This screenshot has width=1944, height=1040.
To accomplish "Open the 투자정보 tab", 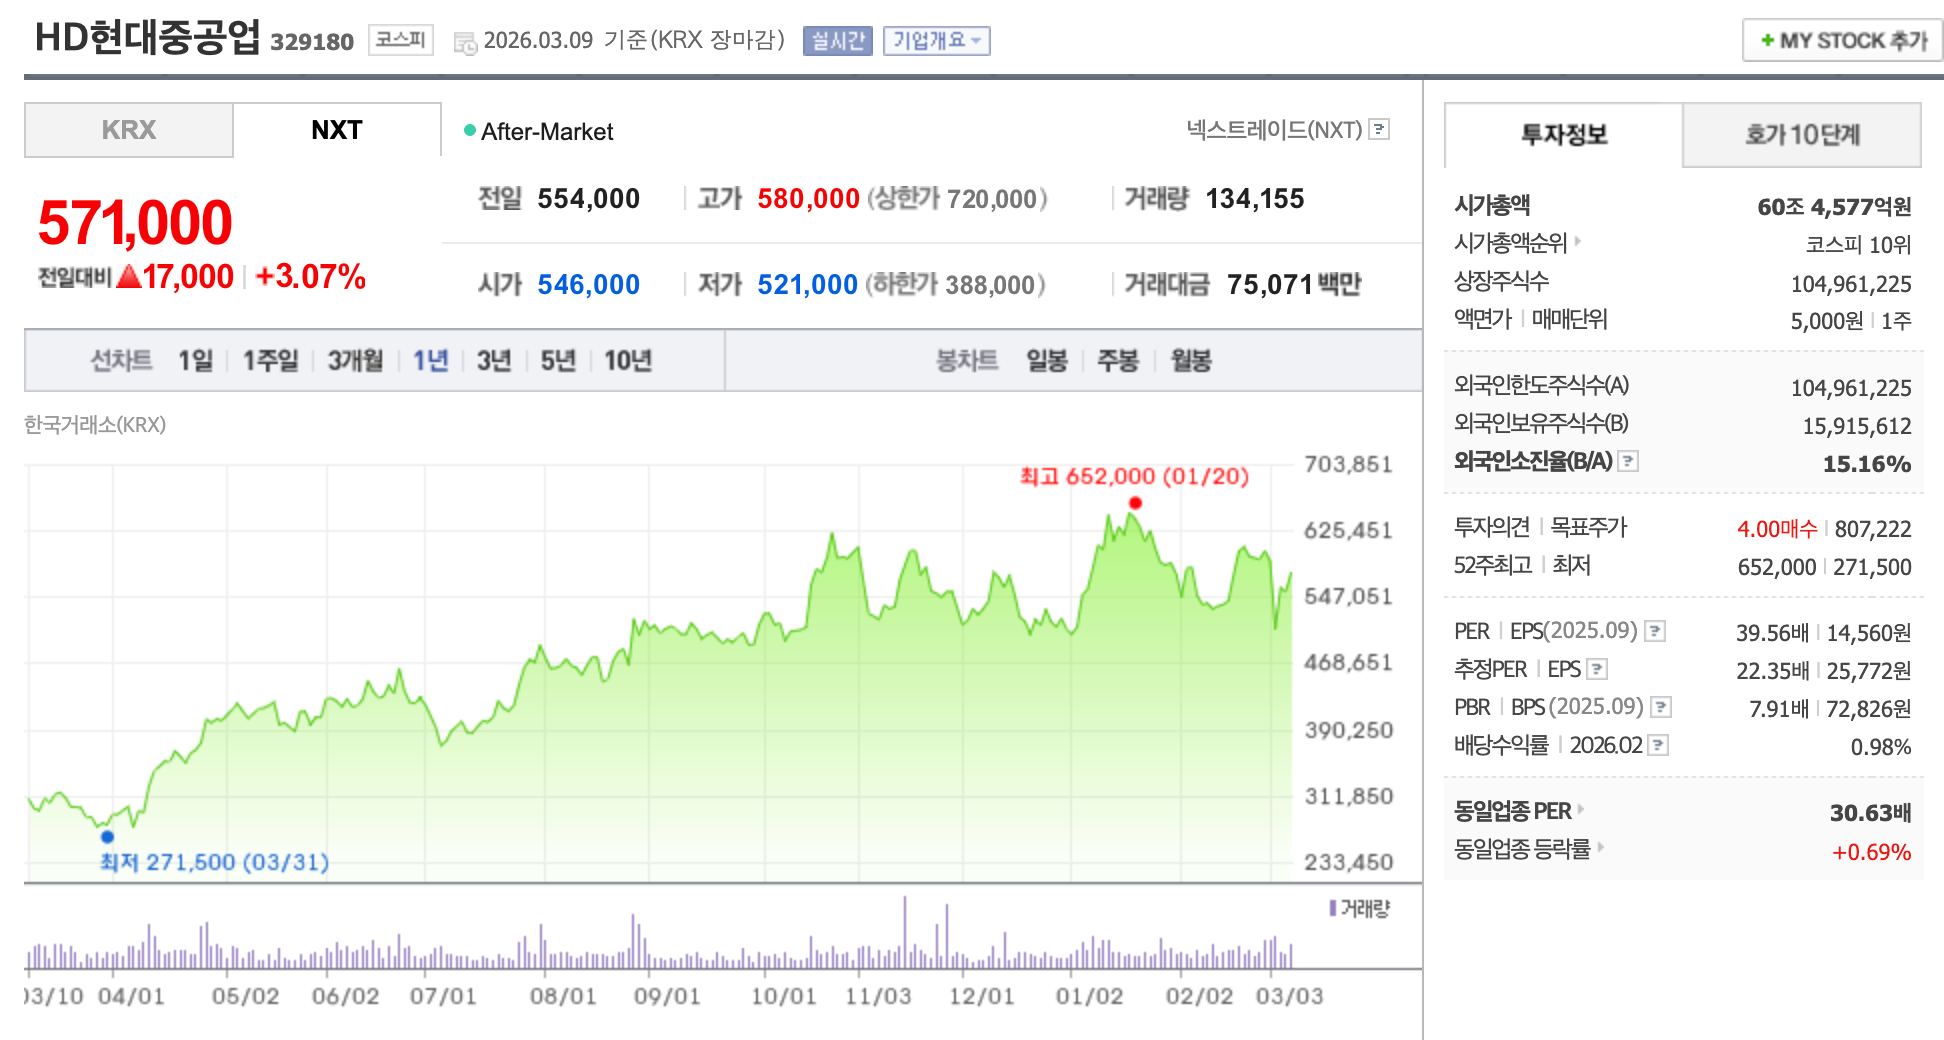I will coord(1564,135).
